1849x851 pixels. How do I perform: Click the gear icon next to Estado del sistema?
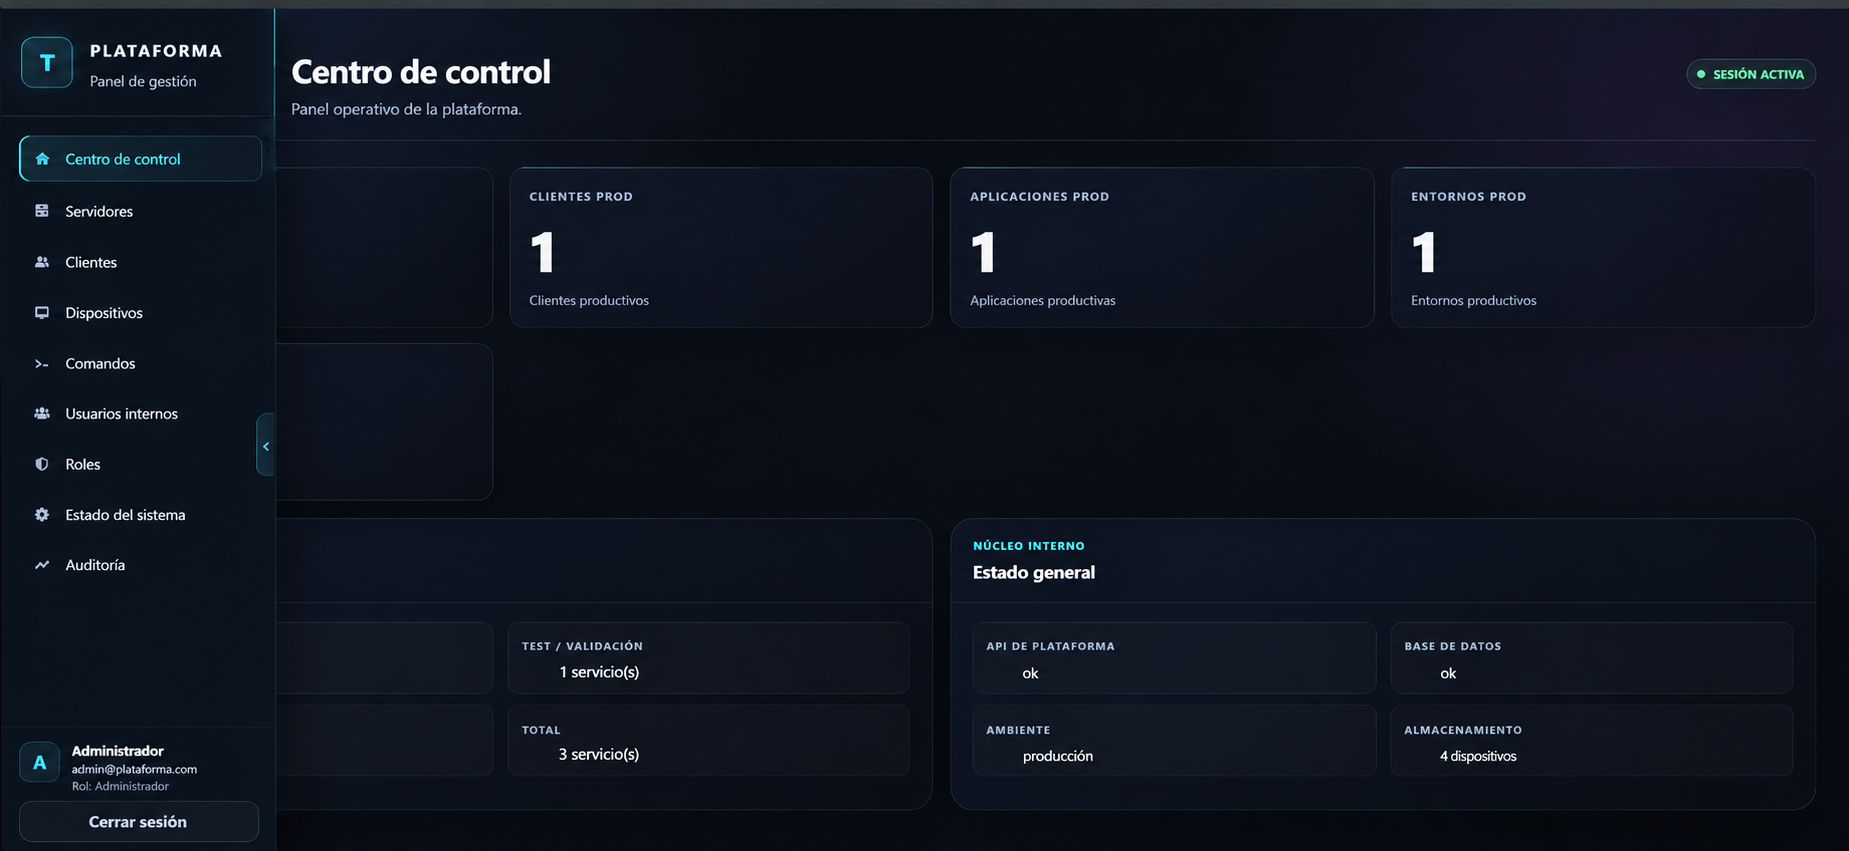point(42,515)
